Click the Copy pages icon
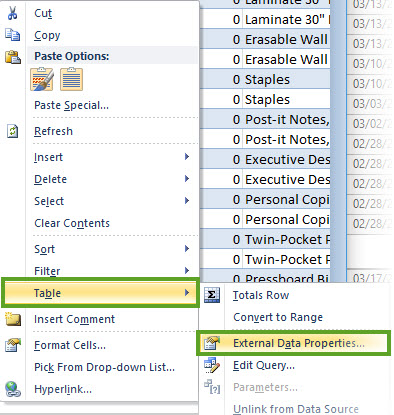The width and height of the screenshot is (394, 415). pos(13,35)
